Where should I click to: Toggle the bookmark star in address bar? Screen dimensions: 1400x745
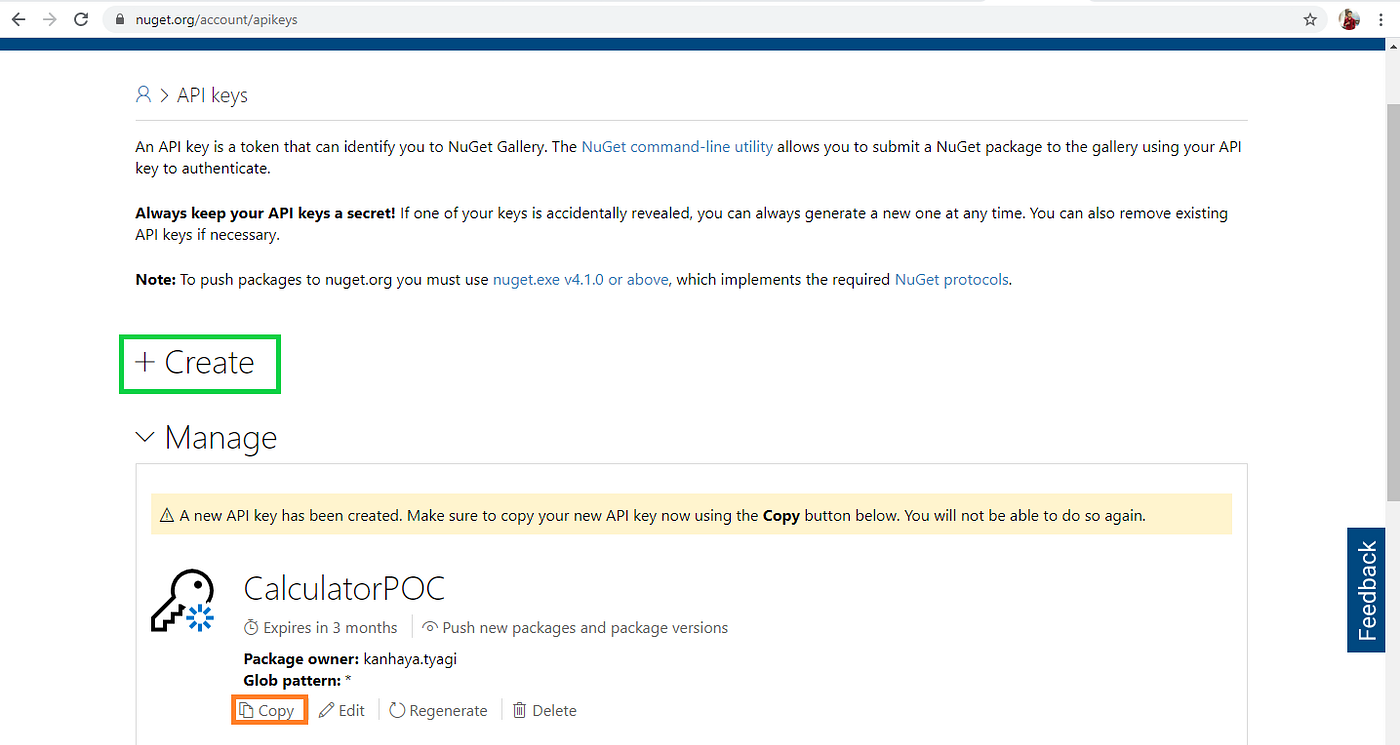pyautogui.click(x=1311, y=18)
